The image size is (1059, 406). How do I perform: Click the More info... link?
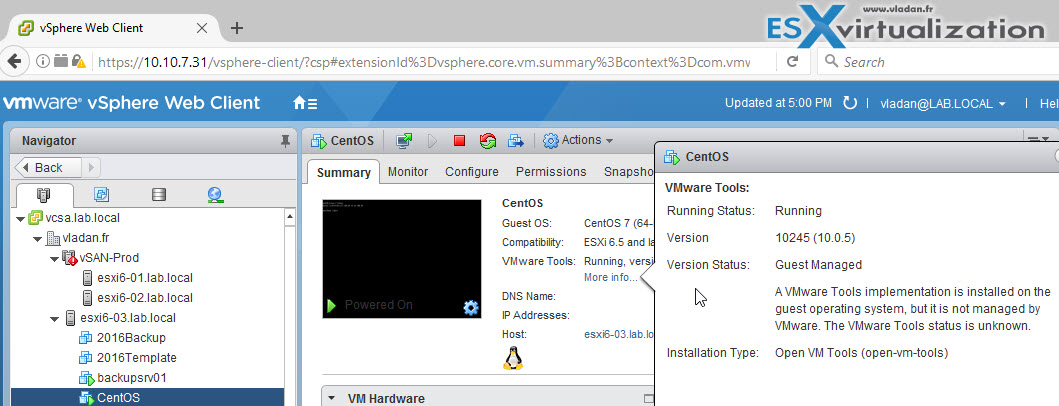[611, 277]
